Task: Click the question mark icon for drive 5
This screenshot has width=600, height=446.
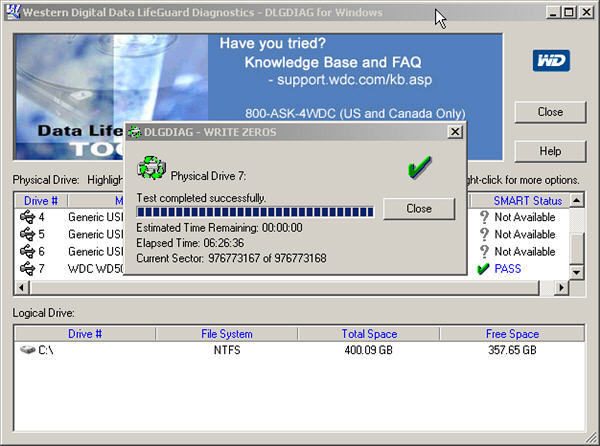Action: [484, 234]
